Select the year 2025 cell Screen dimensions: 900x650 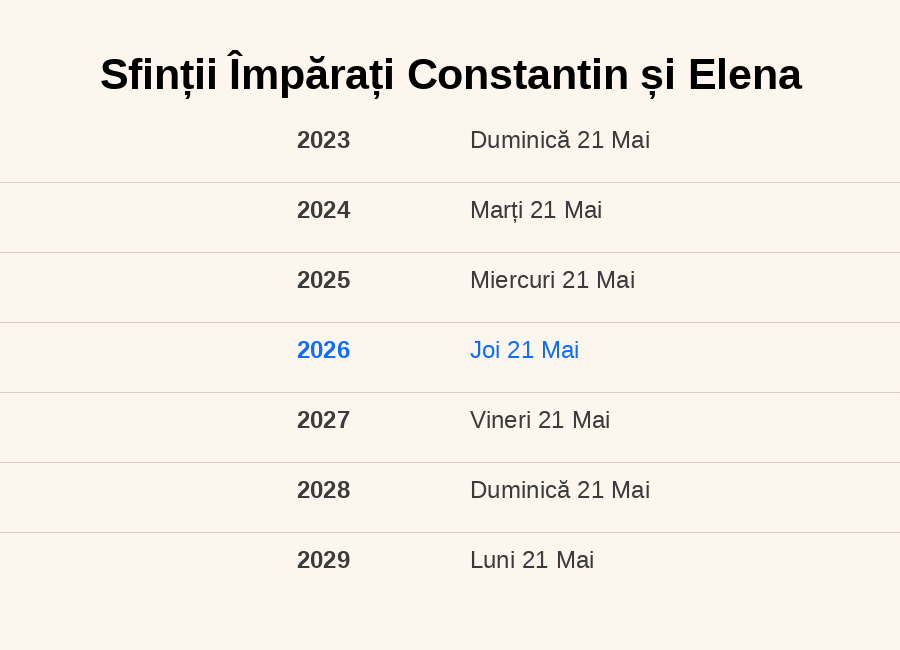[323, 280]
